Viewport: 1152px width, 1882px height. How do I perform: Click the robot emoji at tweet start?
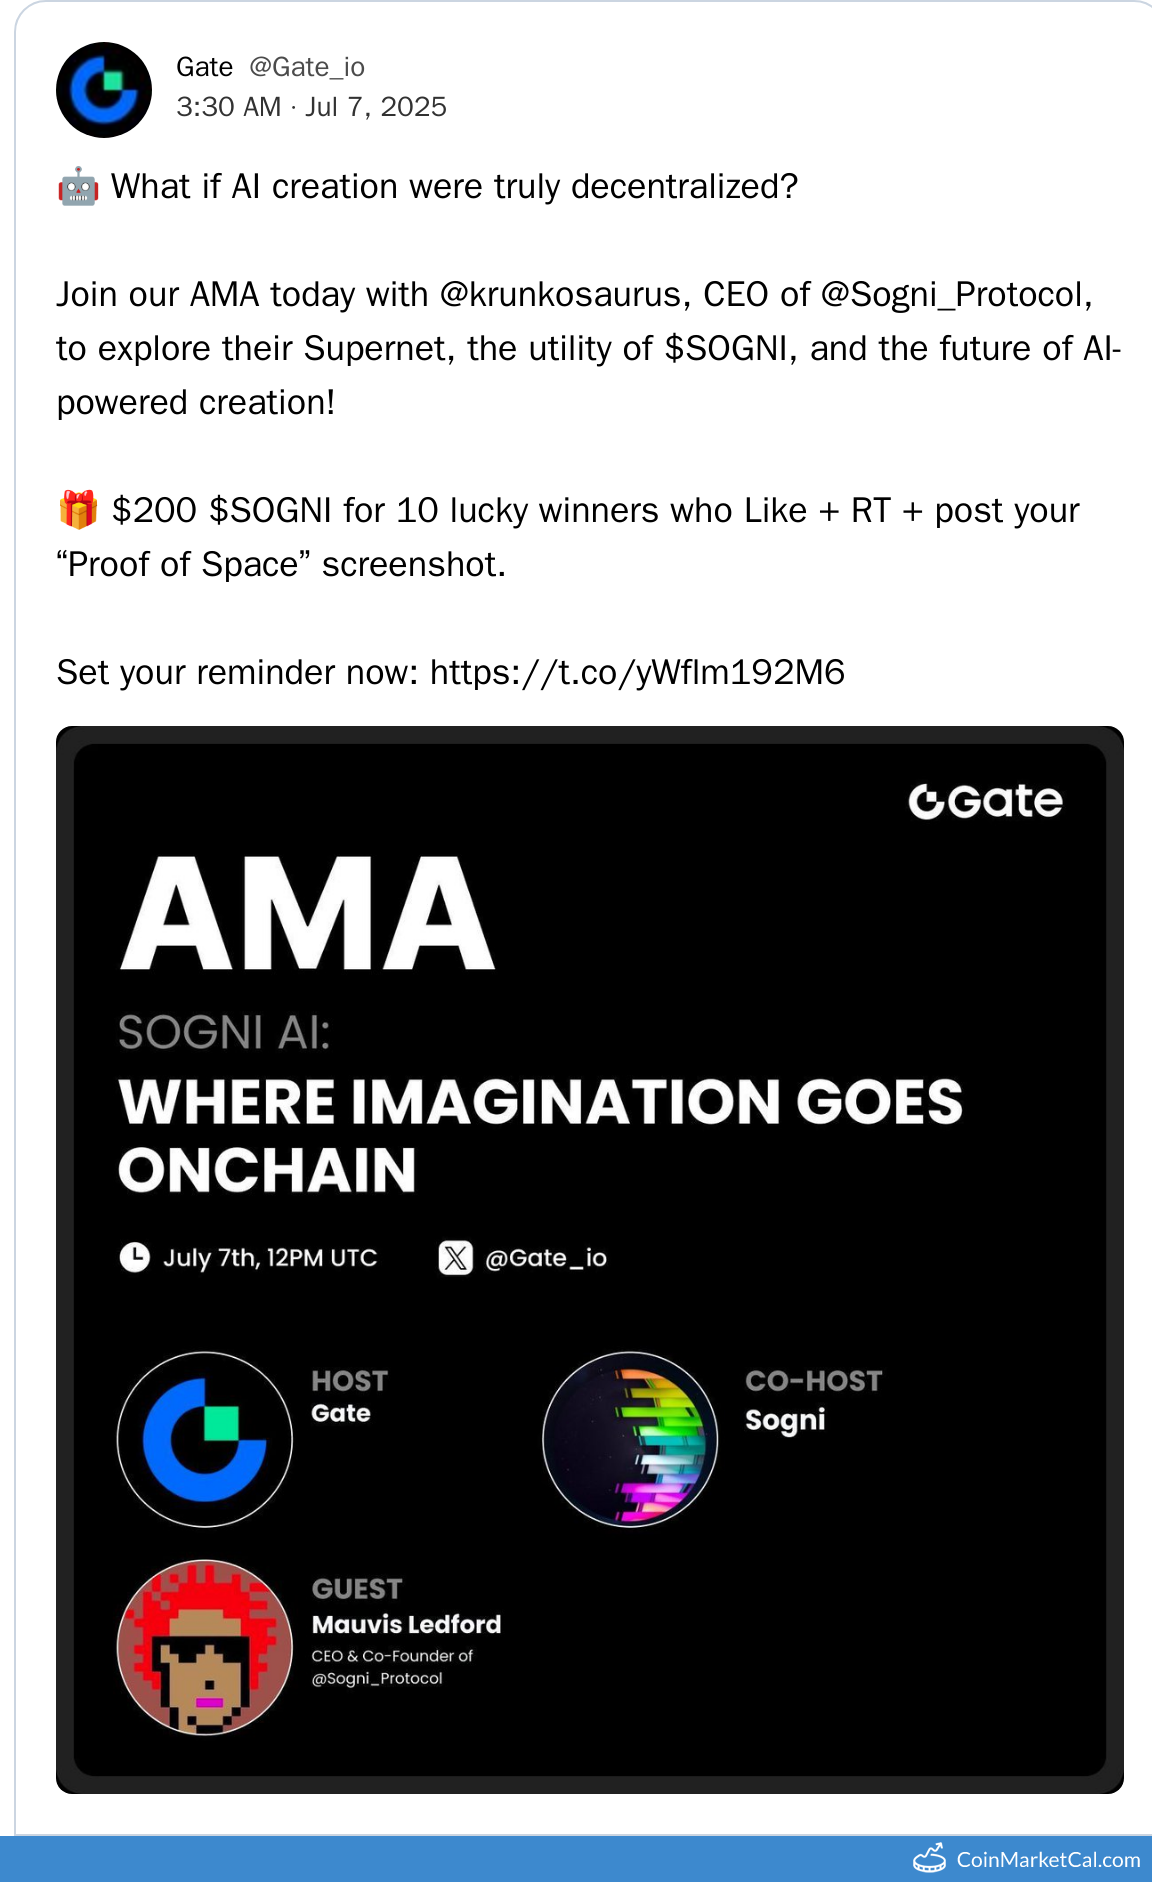pyautogui.click(x=78, y=187)
